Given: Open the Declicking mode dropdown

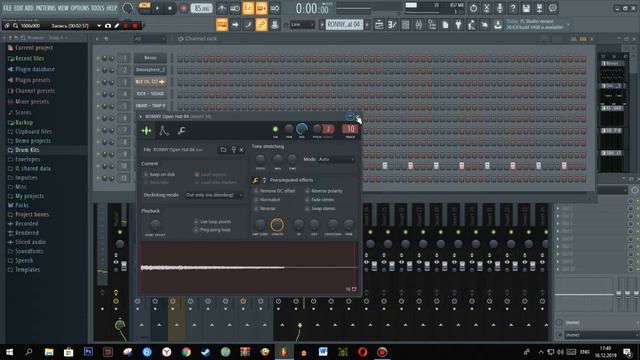Looking at the screenshot, I should pyautogui.click(x=214, y=195).
